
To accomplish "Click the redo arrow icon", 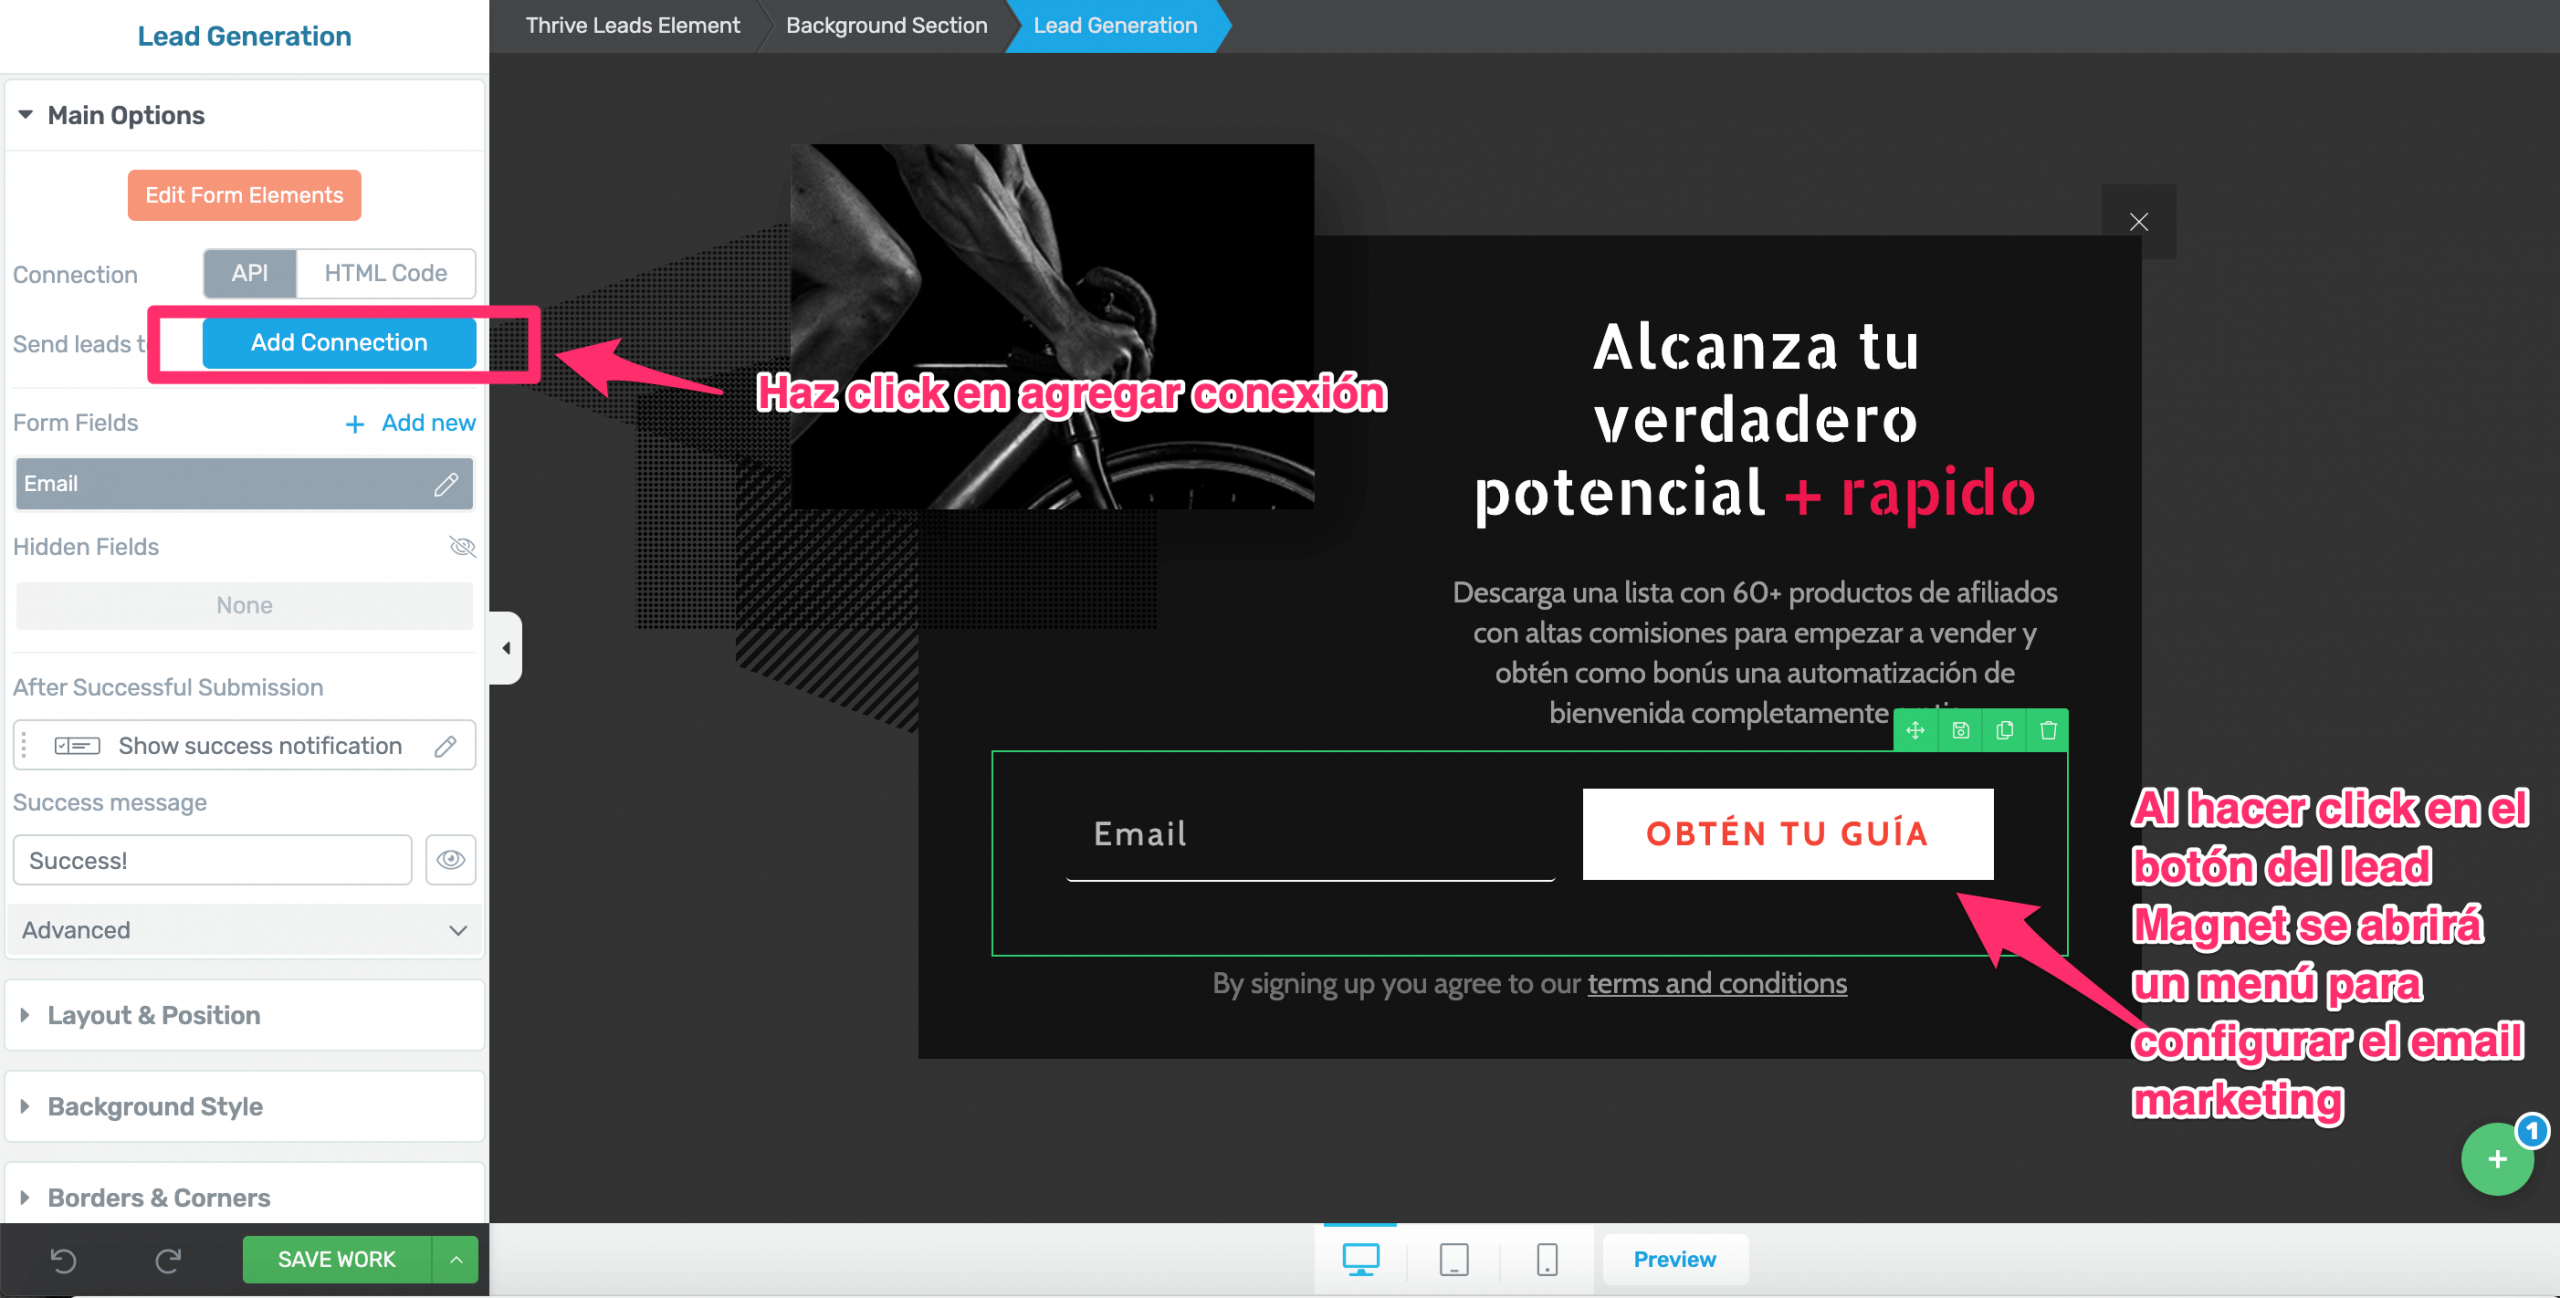I will (167, 1260).
